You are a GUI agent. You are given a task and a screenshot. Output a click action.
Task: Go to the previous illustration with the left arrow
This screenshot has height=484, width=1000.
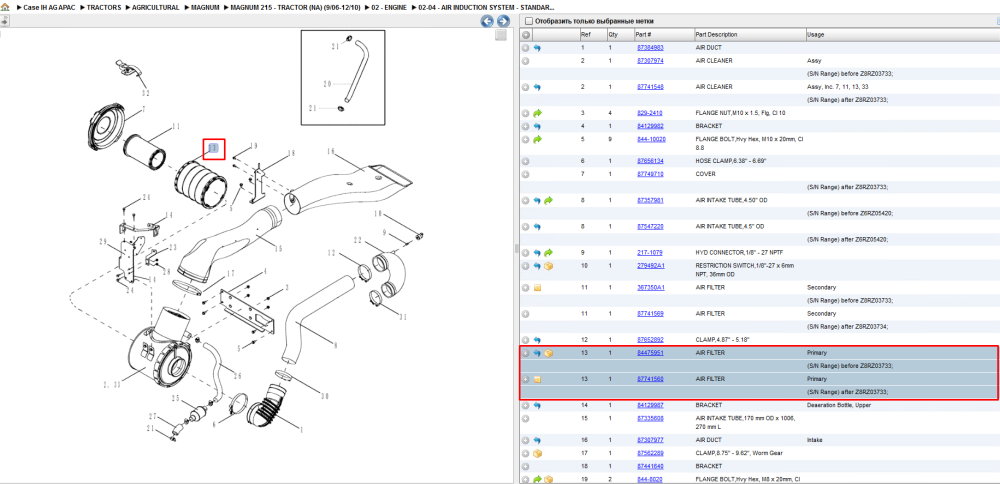pos(487,22)
